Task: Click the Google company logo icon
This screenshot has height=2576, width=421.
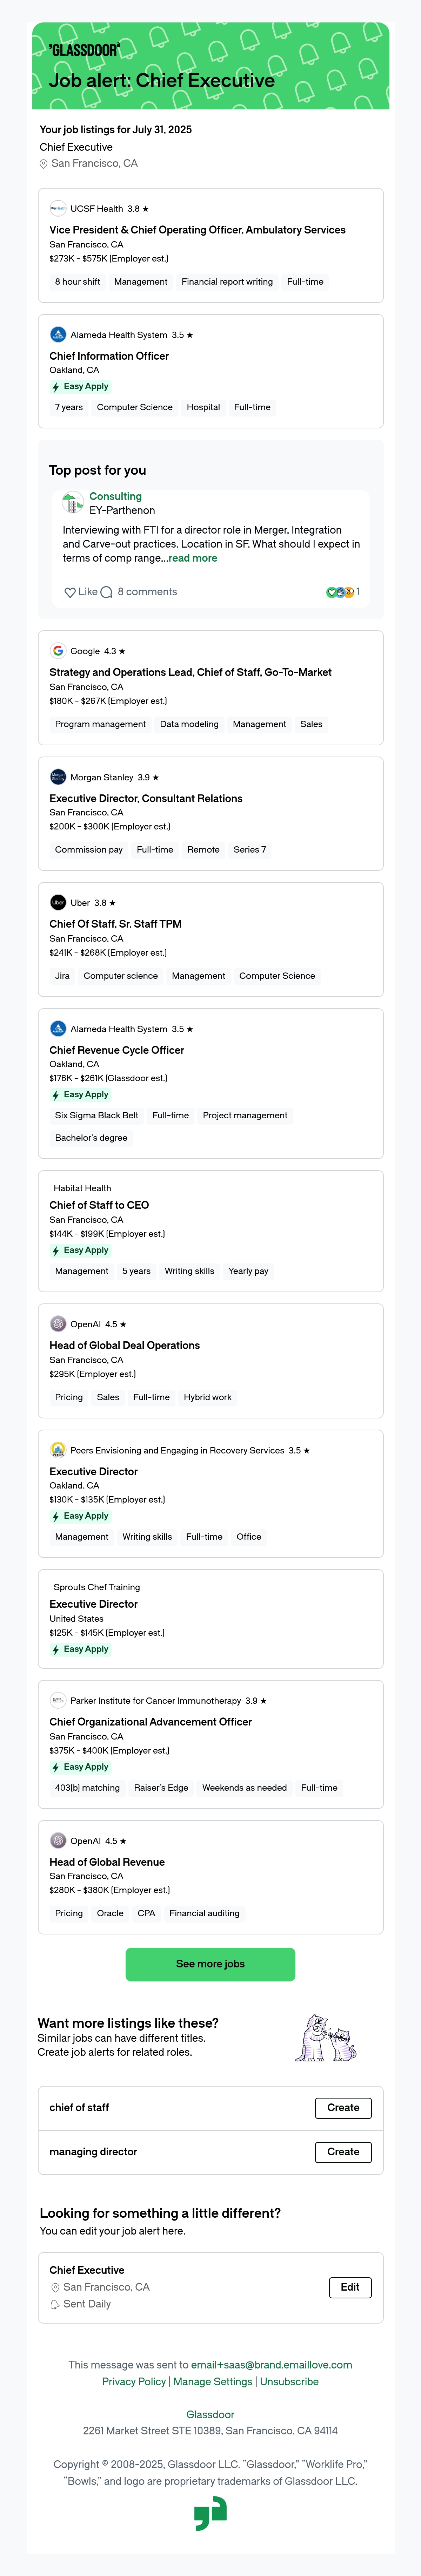Action: [58, 651]
